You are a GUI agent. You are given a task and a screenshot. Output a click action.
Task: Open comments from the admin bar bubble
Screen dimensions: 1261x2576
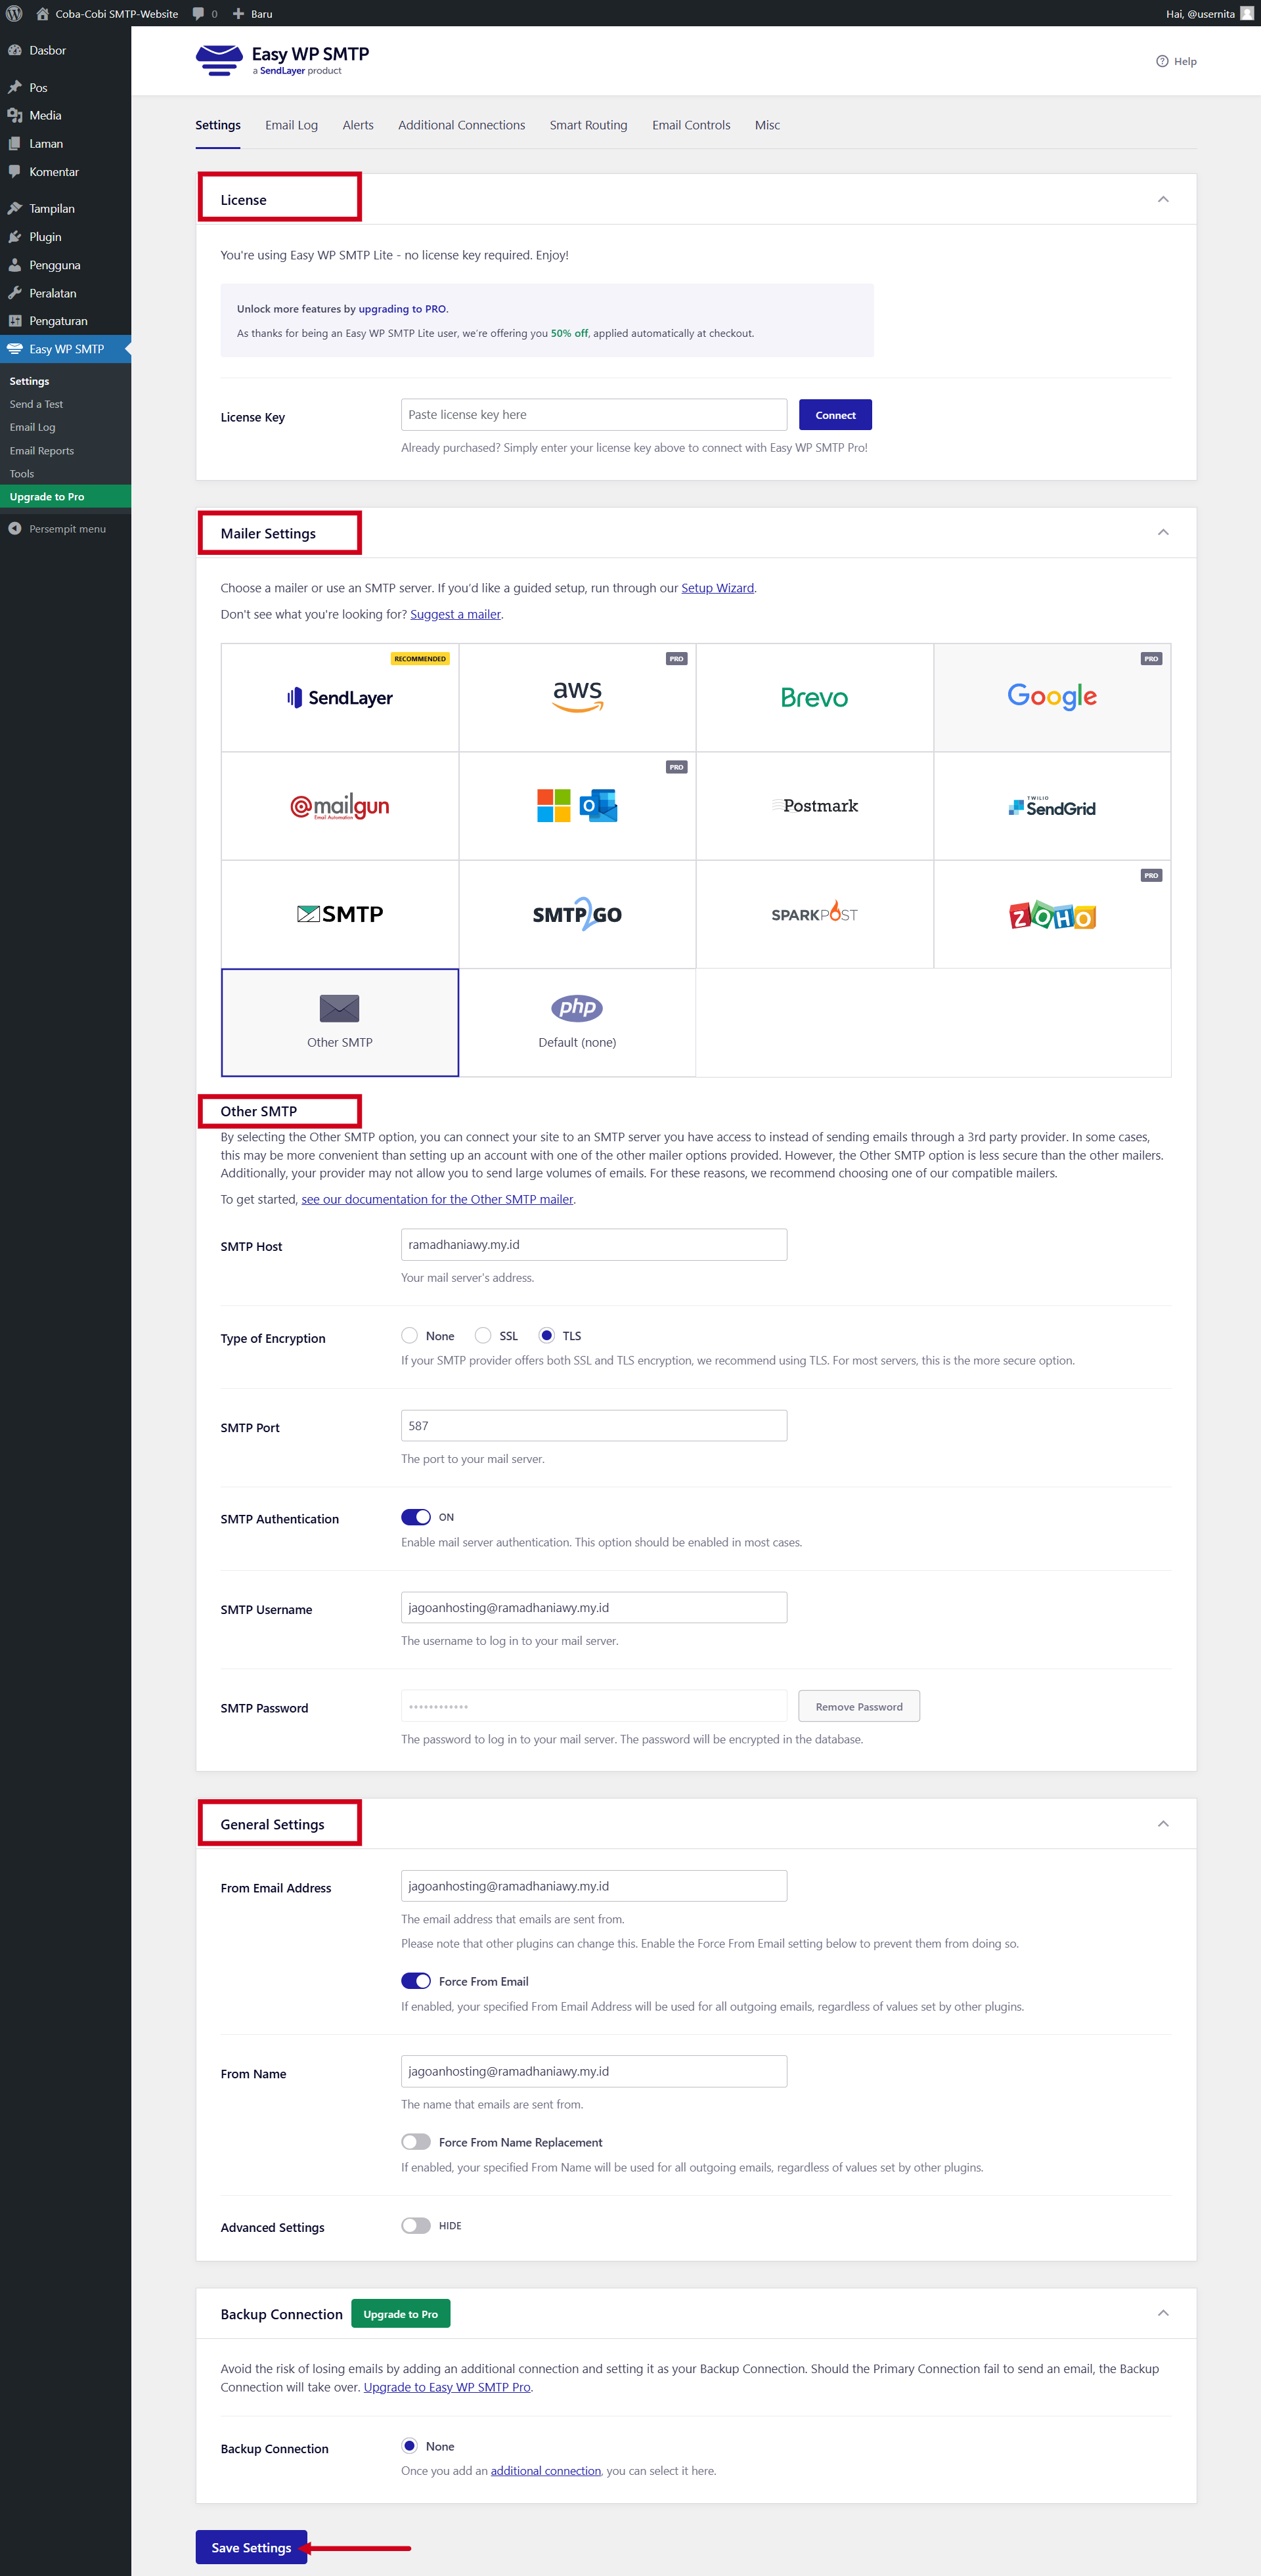(x=205, y=13)
